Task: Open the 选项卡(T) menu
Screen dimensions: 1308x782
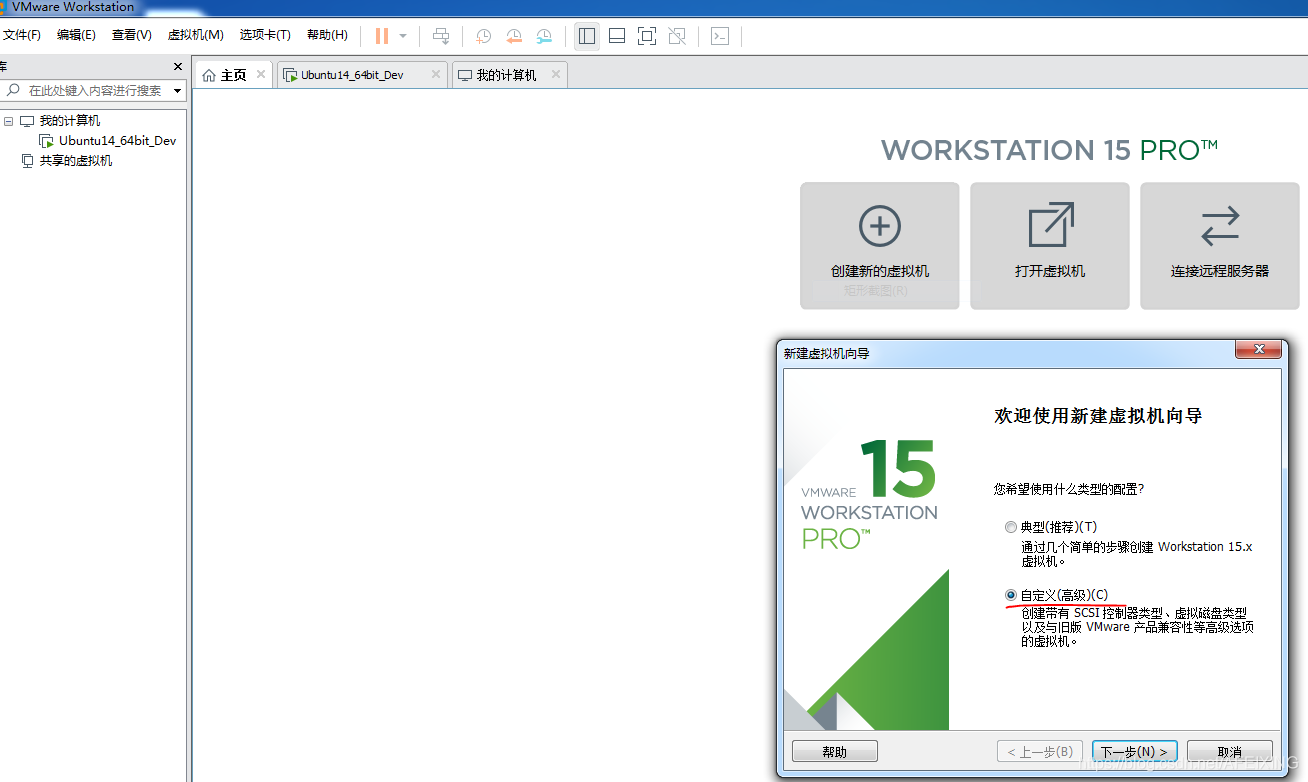Action: (265, 35)
